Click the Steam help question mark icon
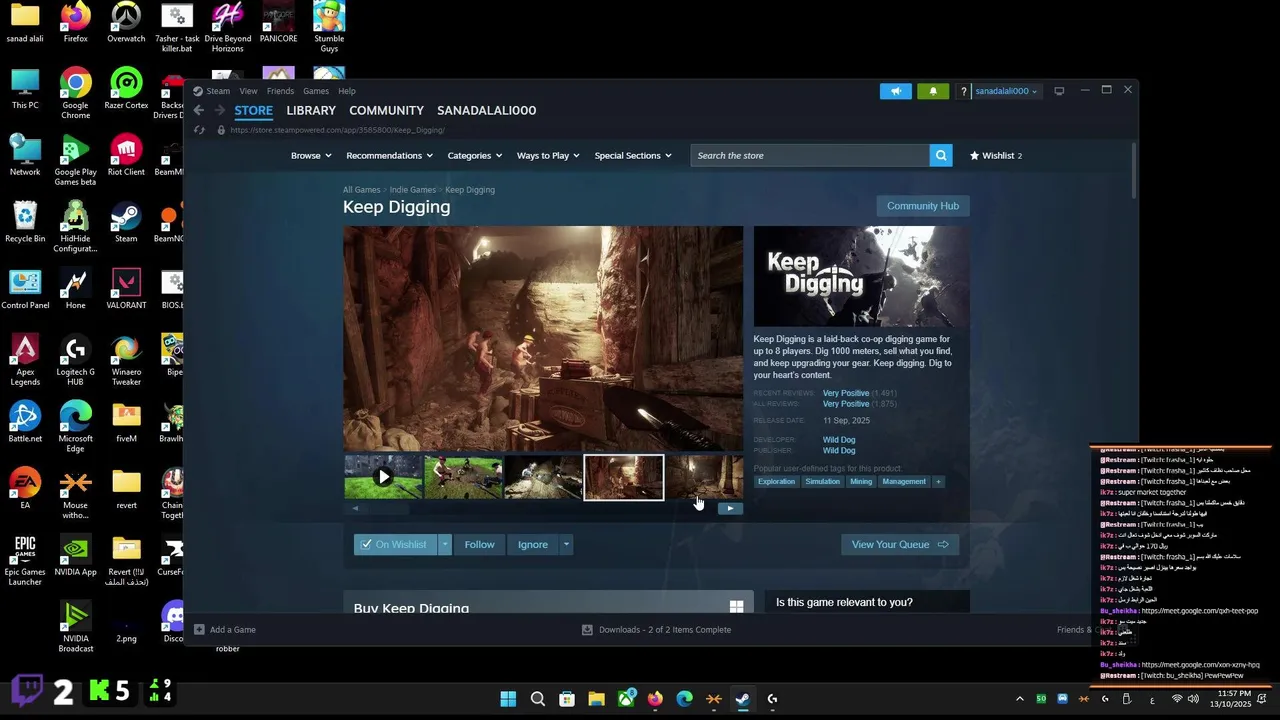This screenshot has height=720, width=1280. point(963,91)
